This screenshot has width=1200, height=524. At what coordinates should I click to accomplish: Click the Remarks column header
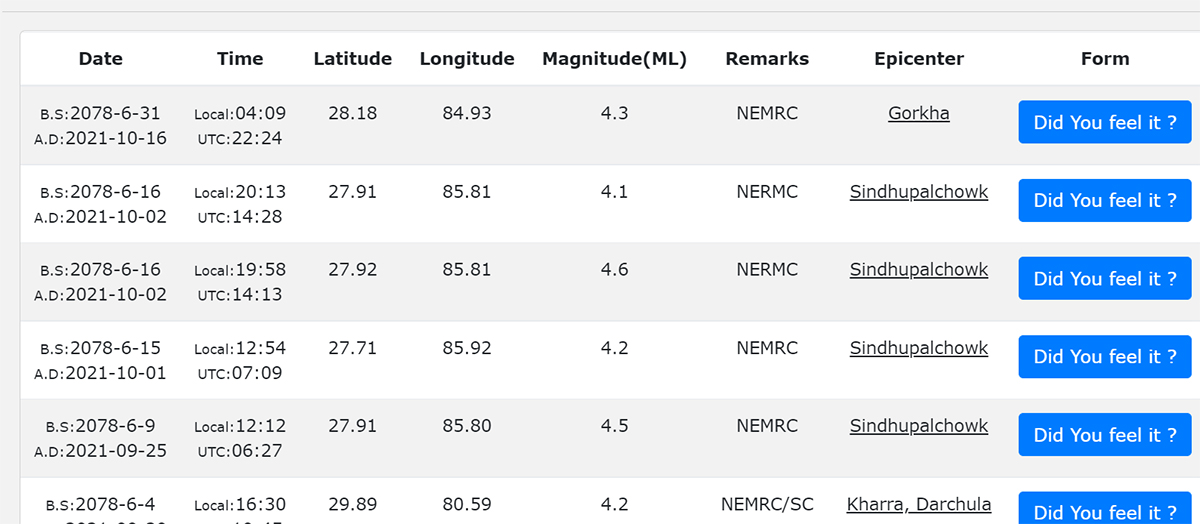point(767,59)
